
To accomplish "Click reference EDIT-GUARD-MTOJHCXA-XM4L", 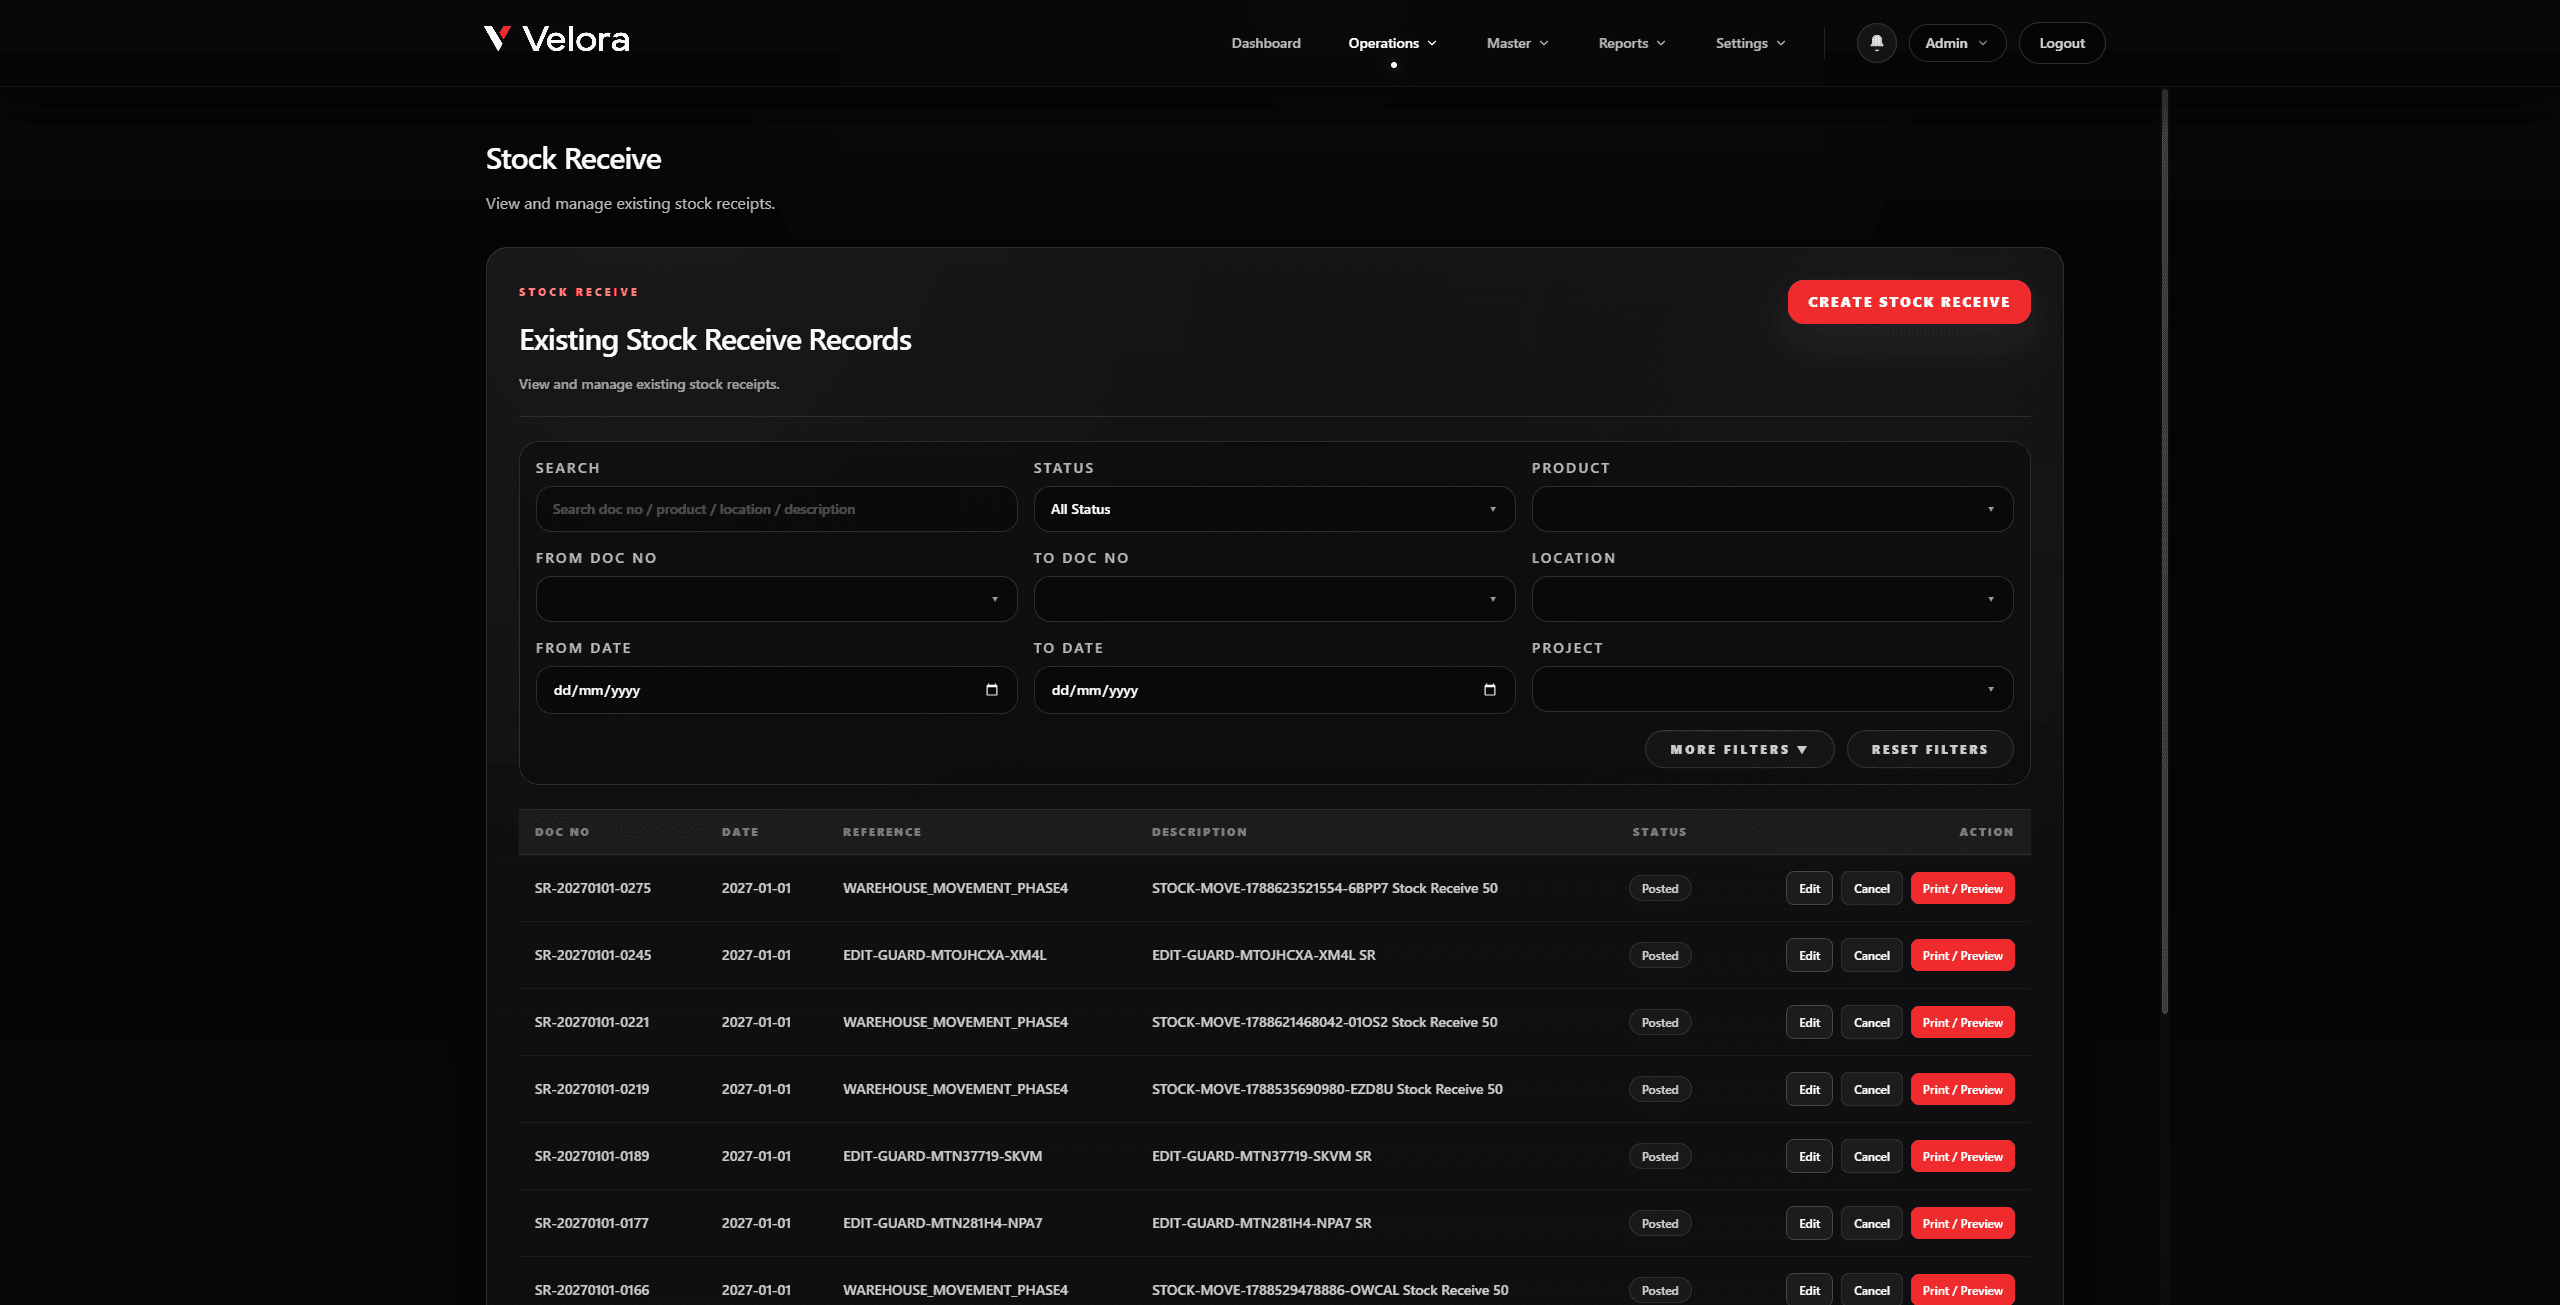I will pyautogui.click(x=944, y=955).
